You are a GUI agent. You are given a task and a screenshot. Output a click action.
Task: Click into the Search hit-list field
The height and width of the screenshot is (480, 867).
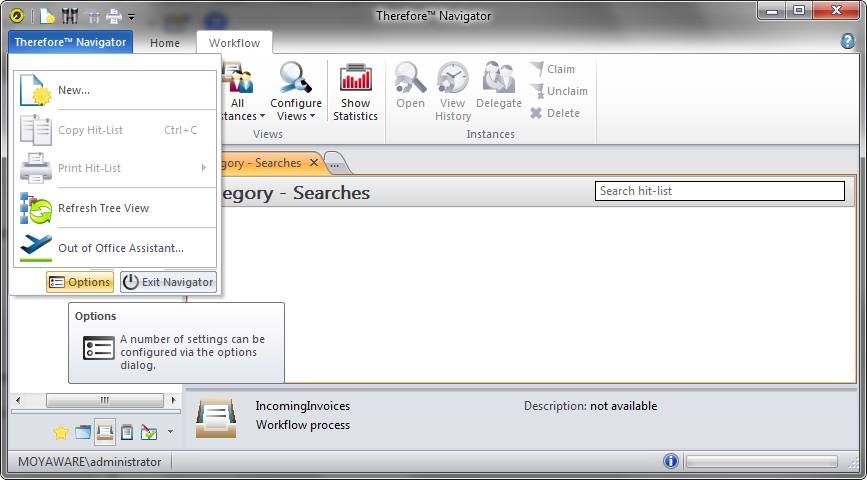(x=719, y=191)
